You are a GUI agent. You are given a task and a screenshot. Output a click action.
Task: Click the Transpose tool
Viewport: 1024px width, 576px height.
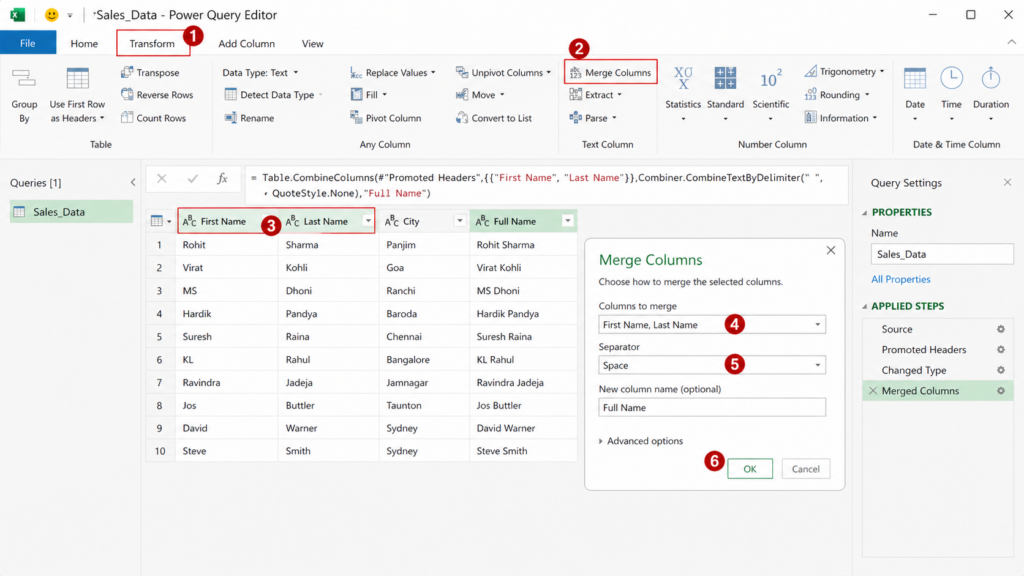point(150,72)
